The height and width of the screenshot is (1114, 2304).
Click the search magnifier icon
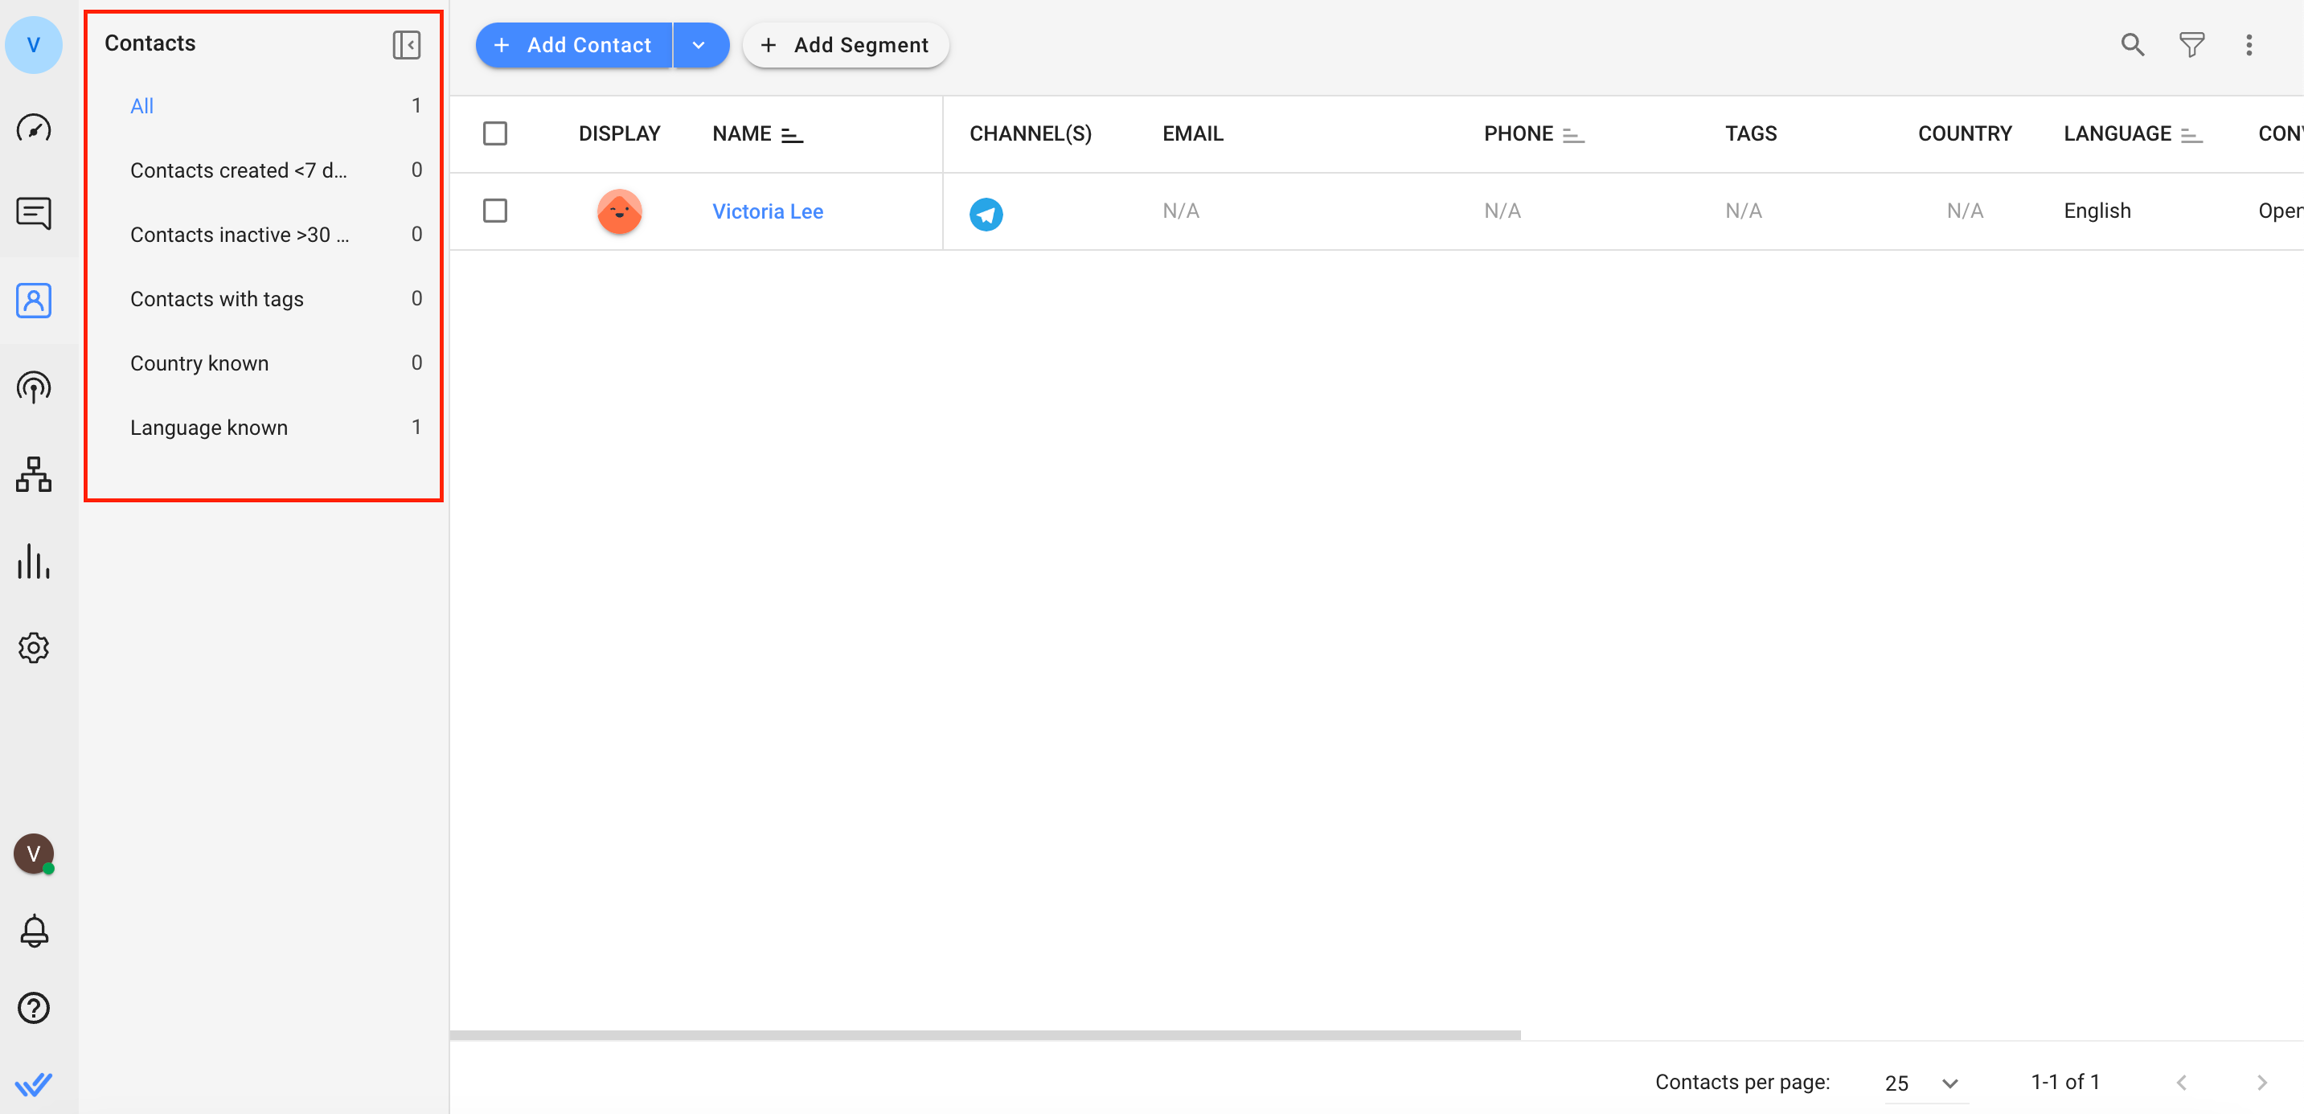(x=2132, y=45)
